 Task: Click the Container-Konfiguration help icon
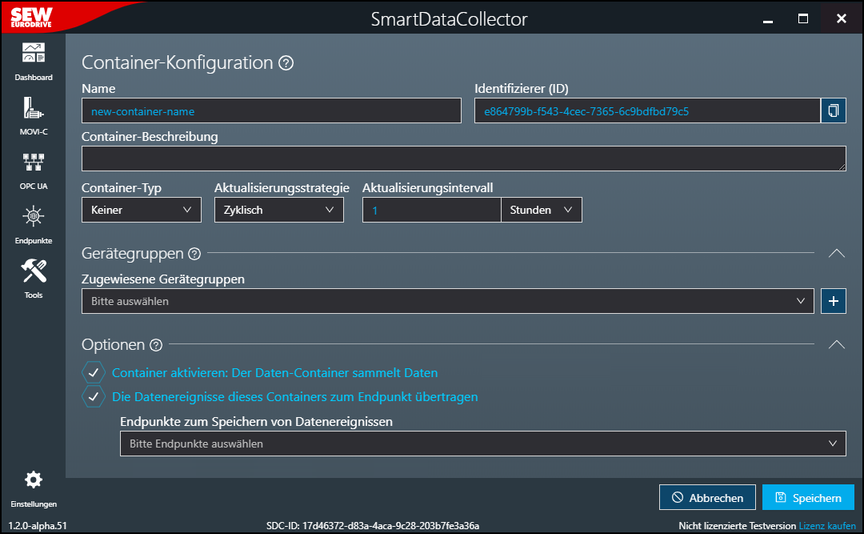286,63
